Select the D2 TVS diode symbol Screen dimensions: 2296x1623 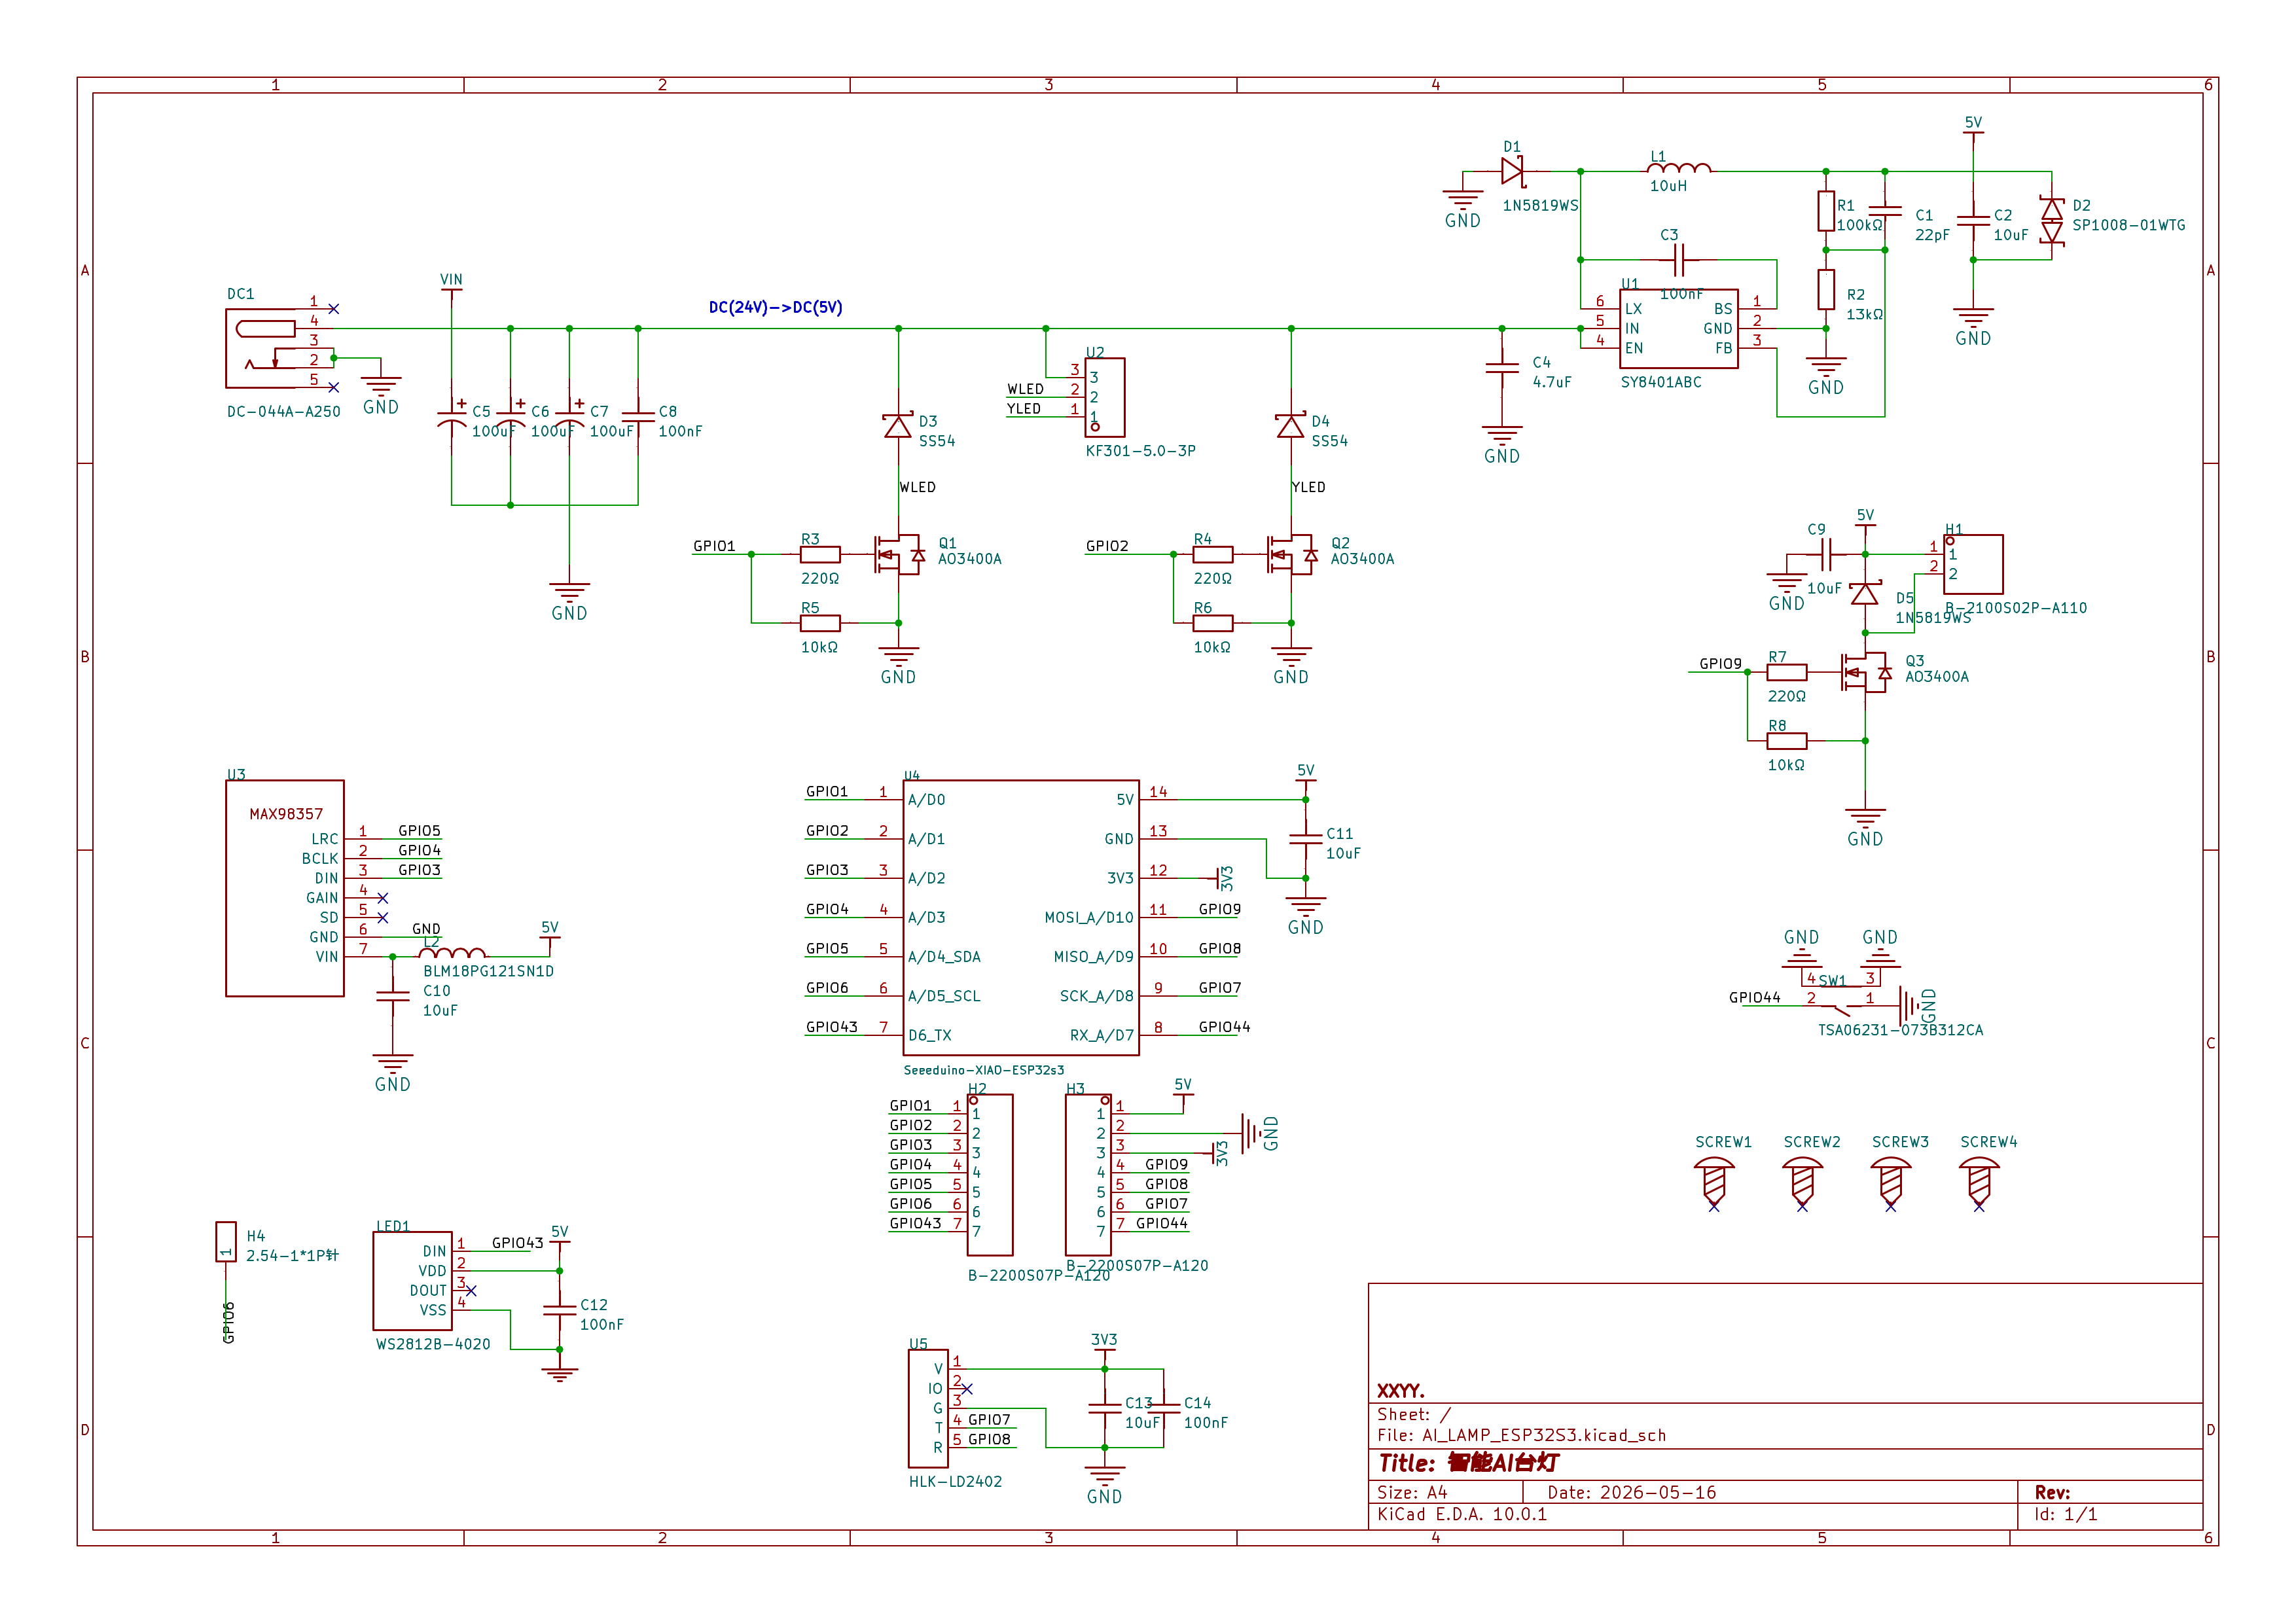[2051, 221]
